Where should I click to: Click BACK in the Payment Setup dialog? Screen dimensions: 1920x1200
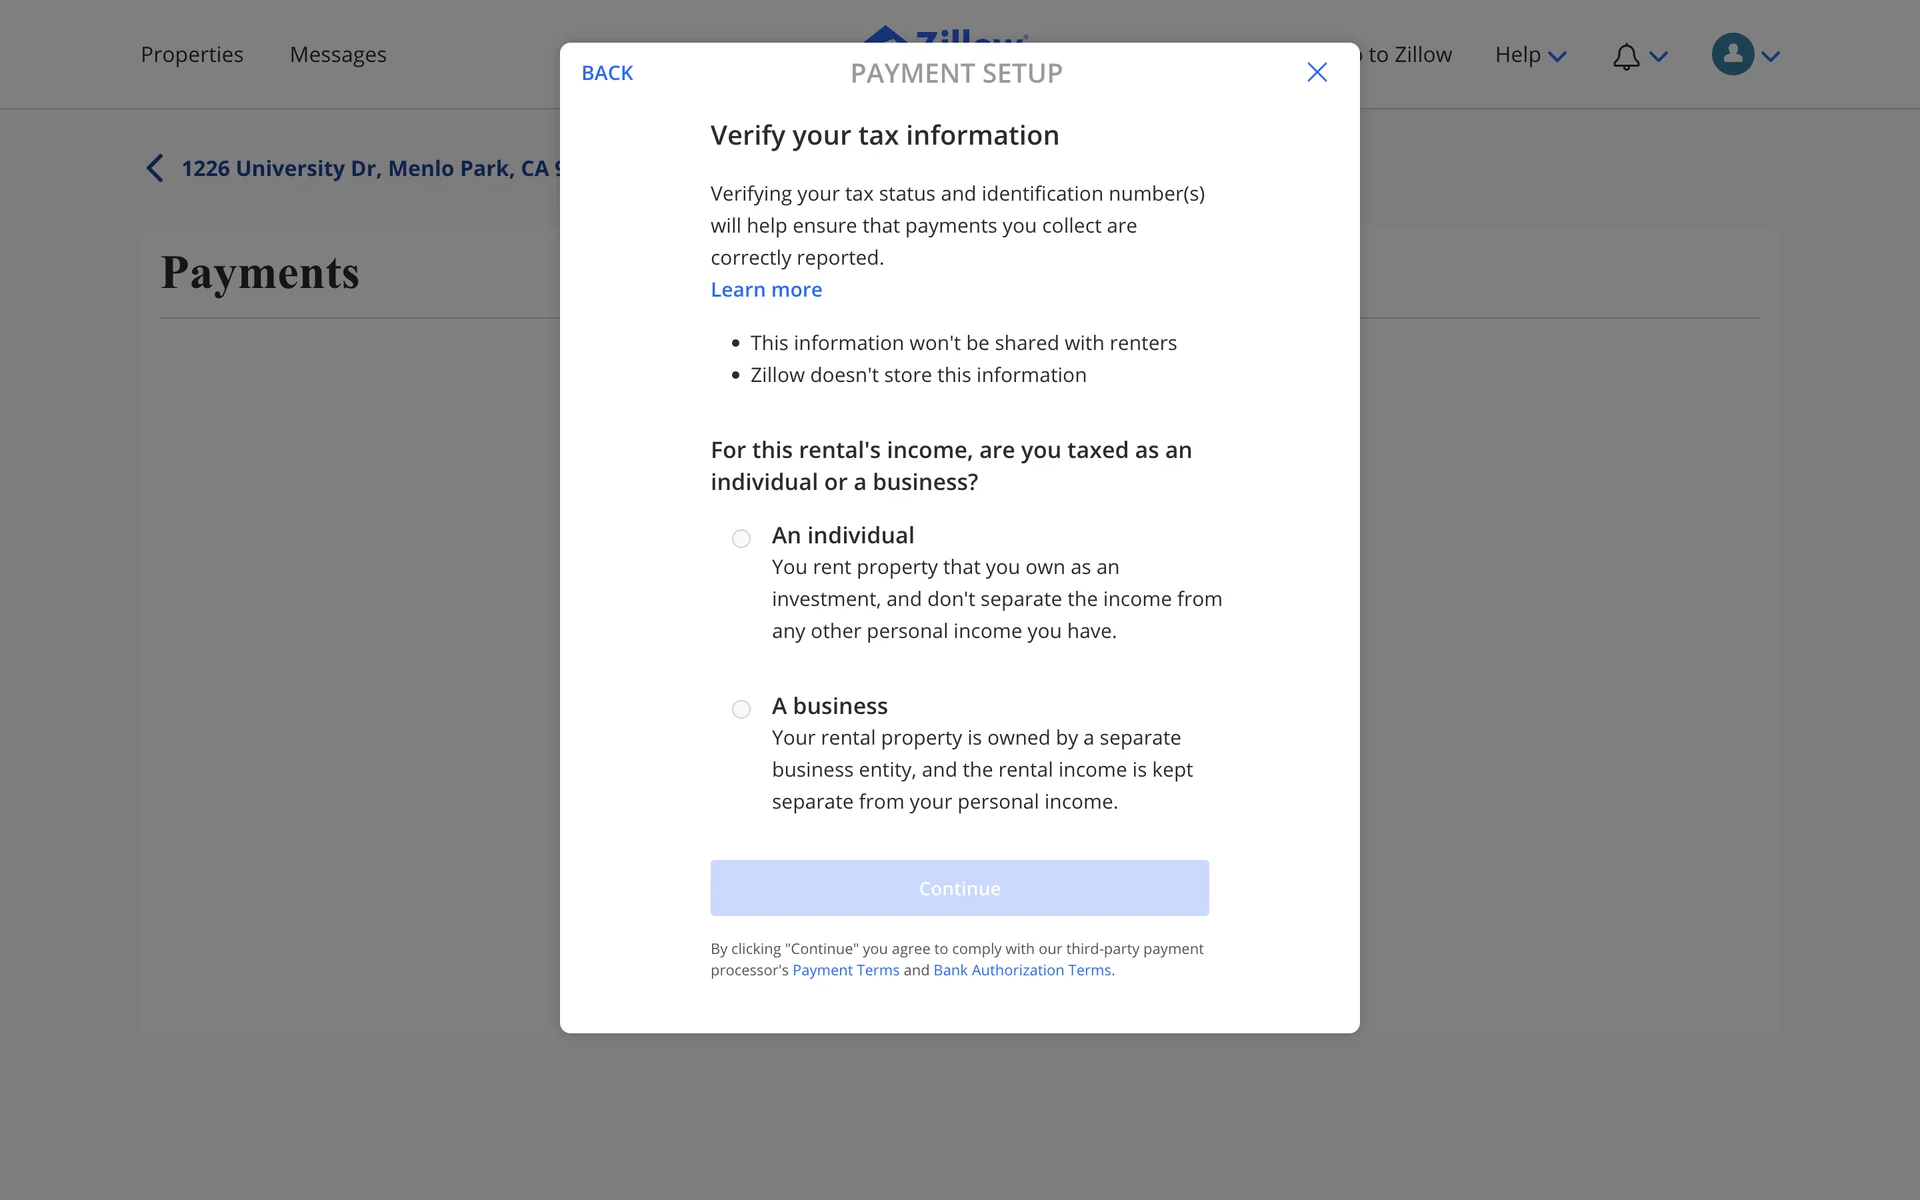[x=607, y=73]
